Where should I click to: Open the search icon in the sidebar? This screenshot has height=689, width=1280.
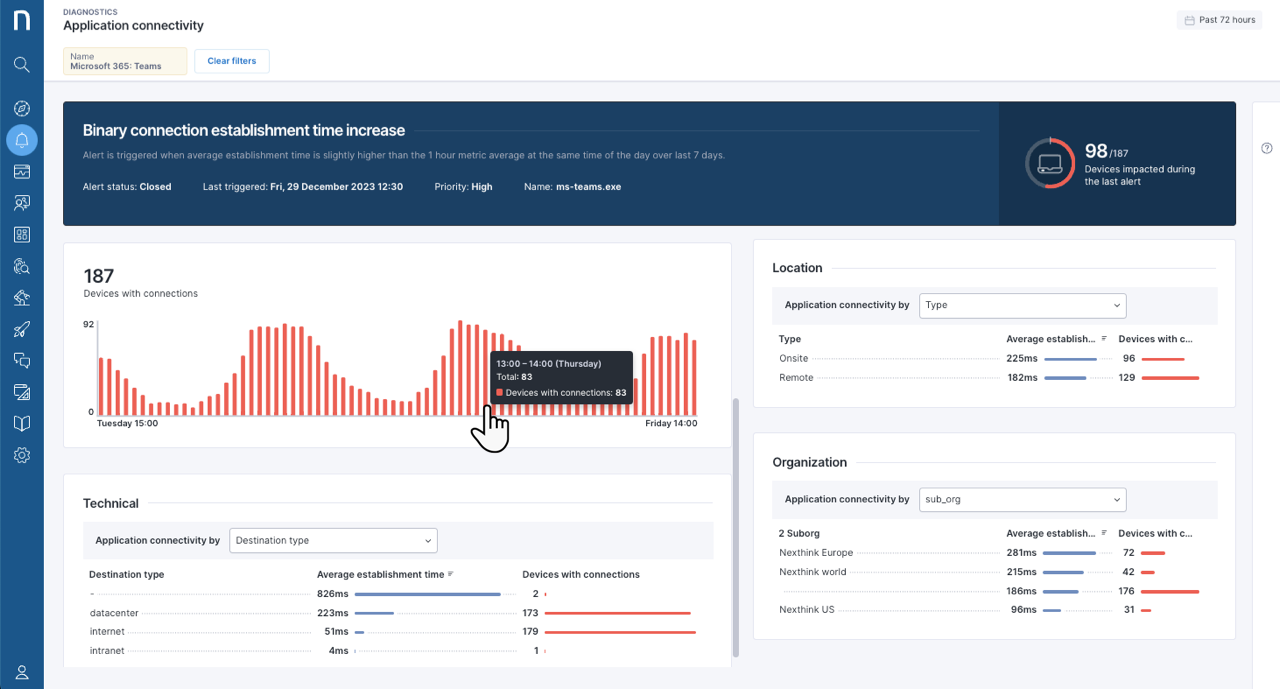coord(21,65)
